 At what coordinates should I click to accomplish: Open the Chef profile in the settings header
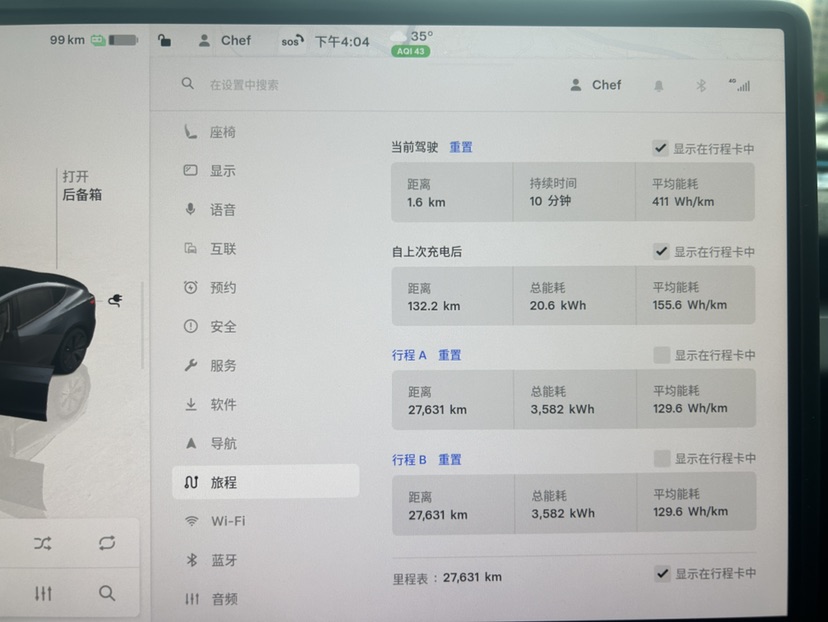(x=596, y=85)
